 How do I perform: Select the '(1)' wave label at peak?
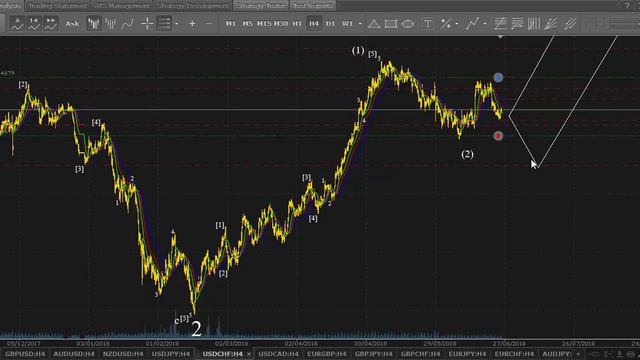(x=358, y=51)
